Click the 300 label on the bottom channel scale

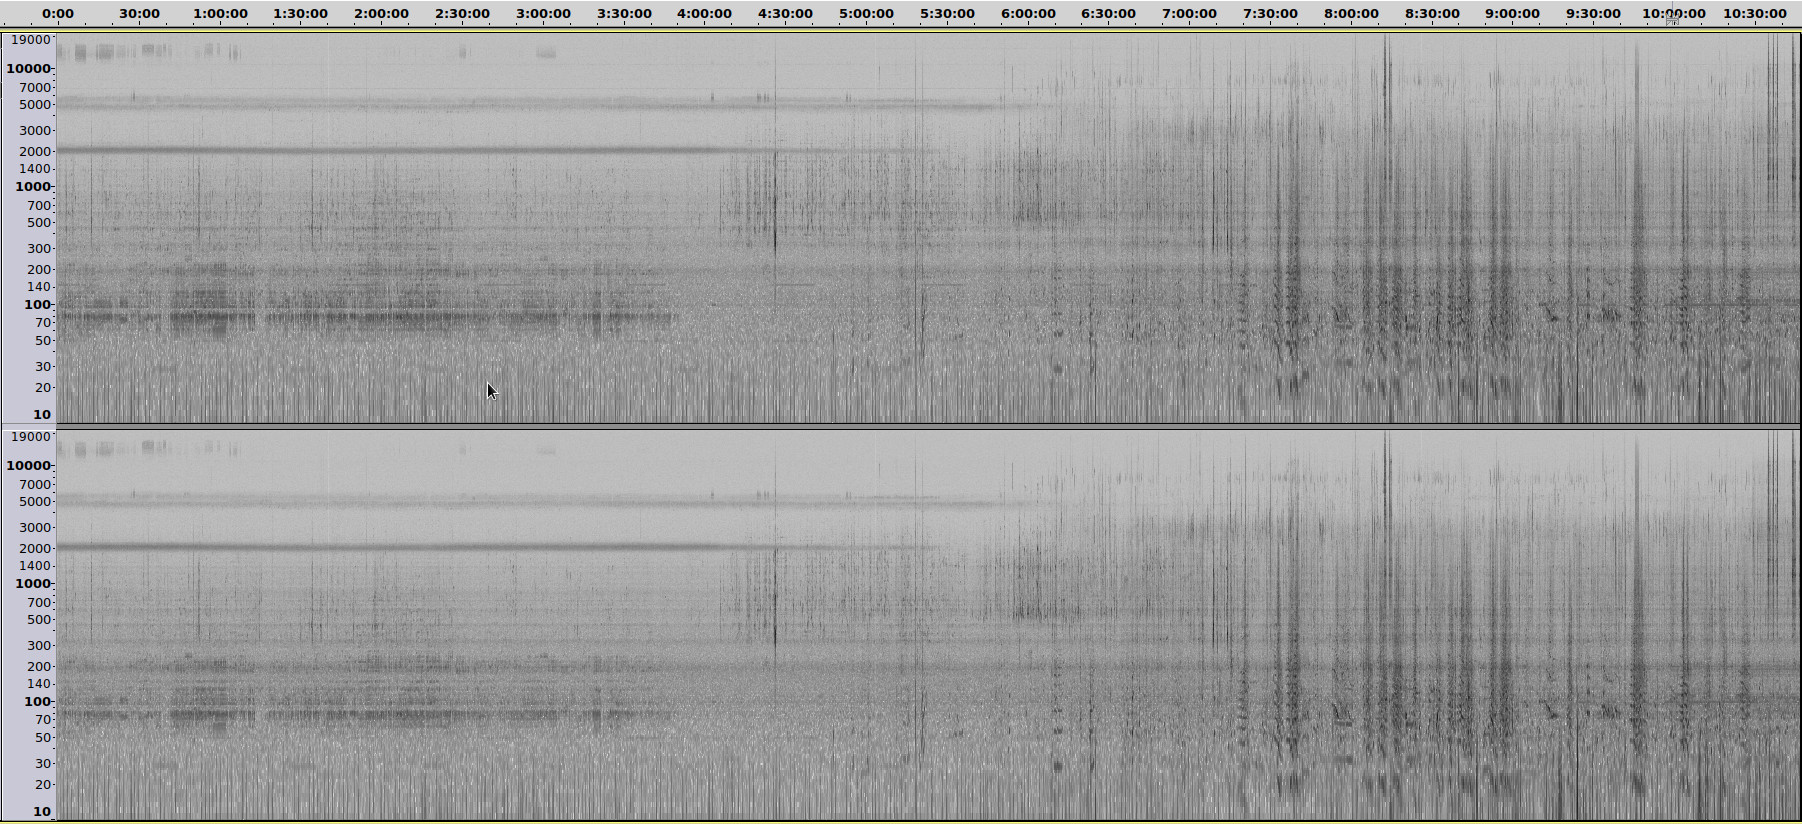pos(38,645)
